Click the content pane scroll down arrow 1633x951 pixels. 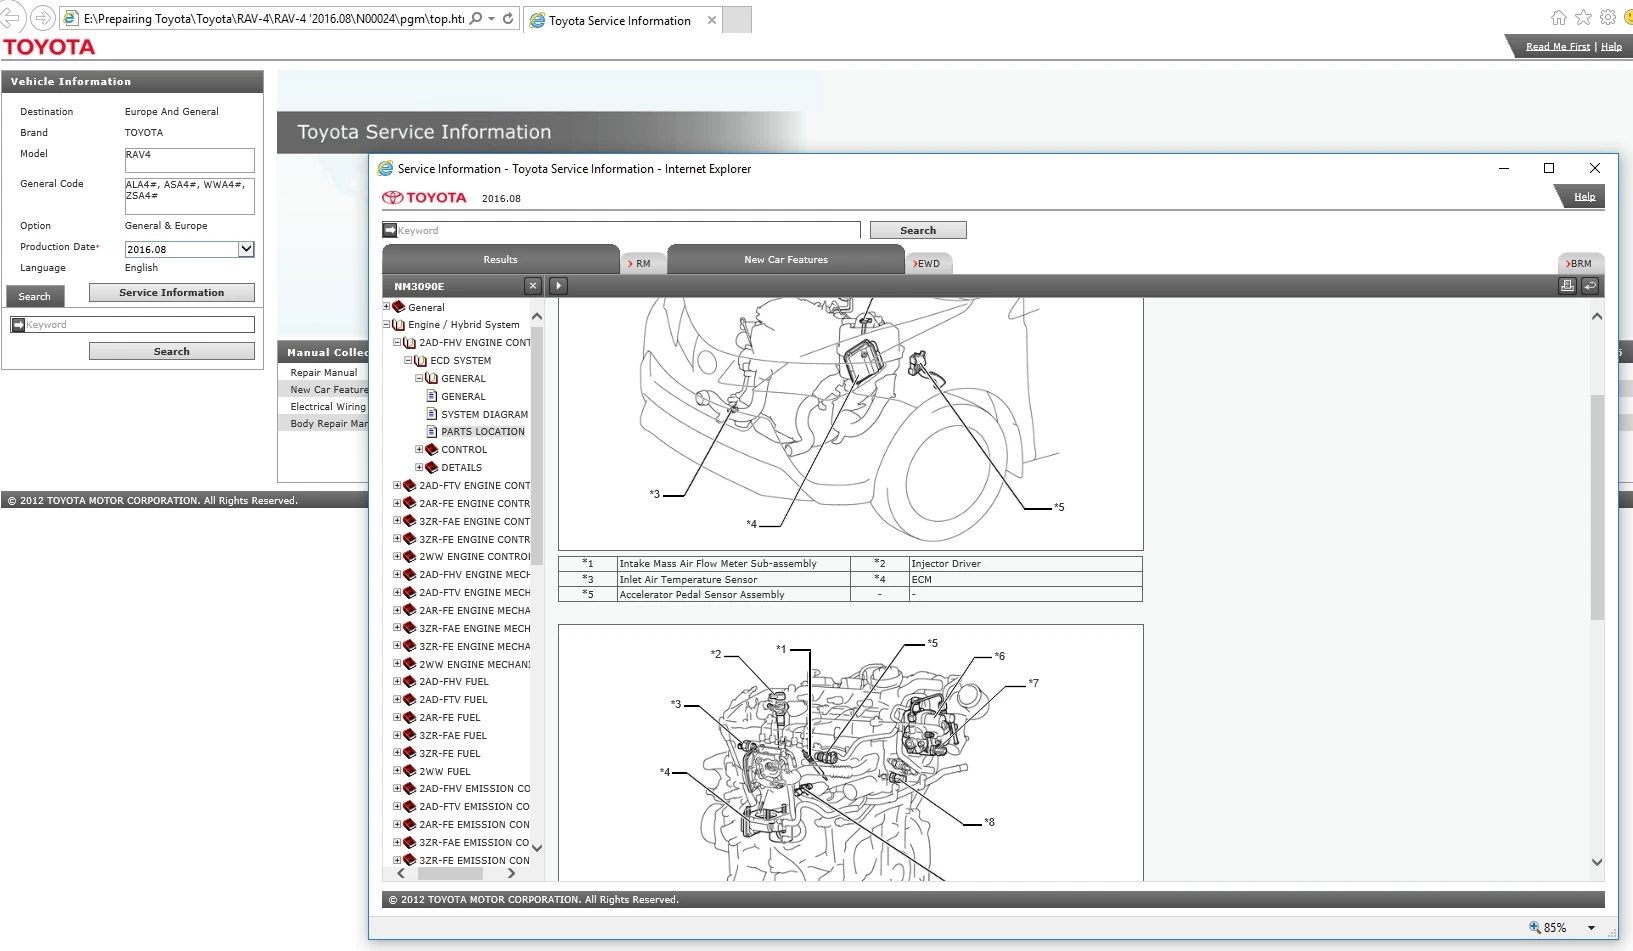[1597, 862]
